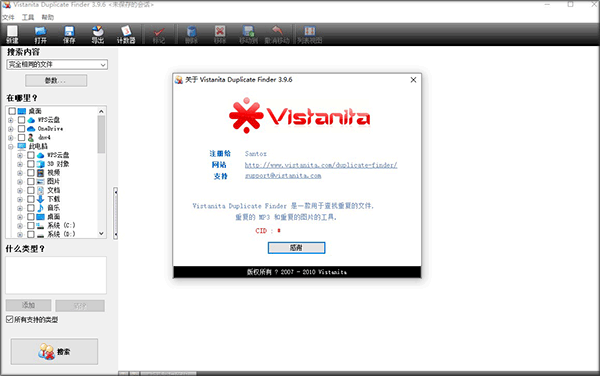
Task: Click the 音乐 tree item label
Action: coord(54,208)
